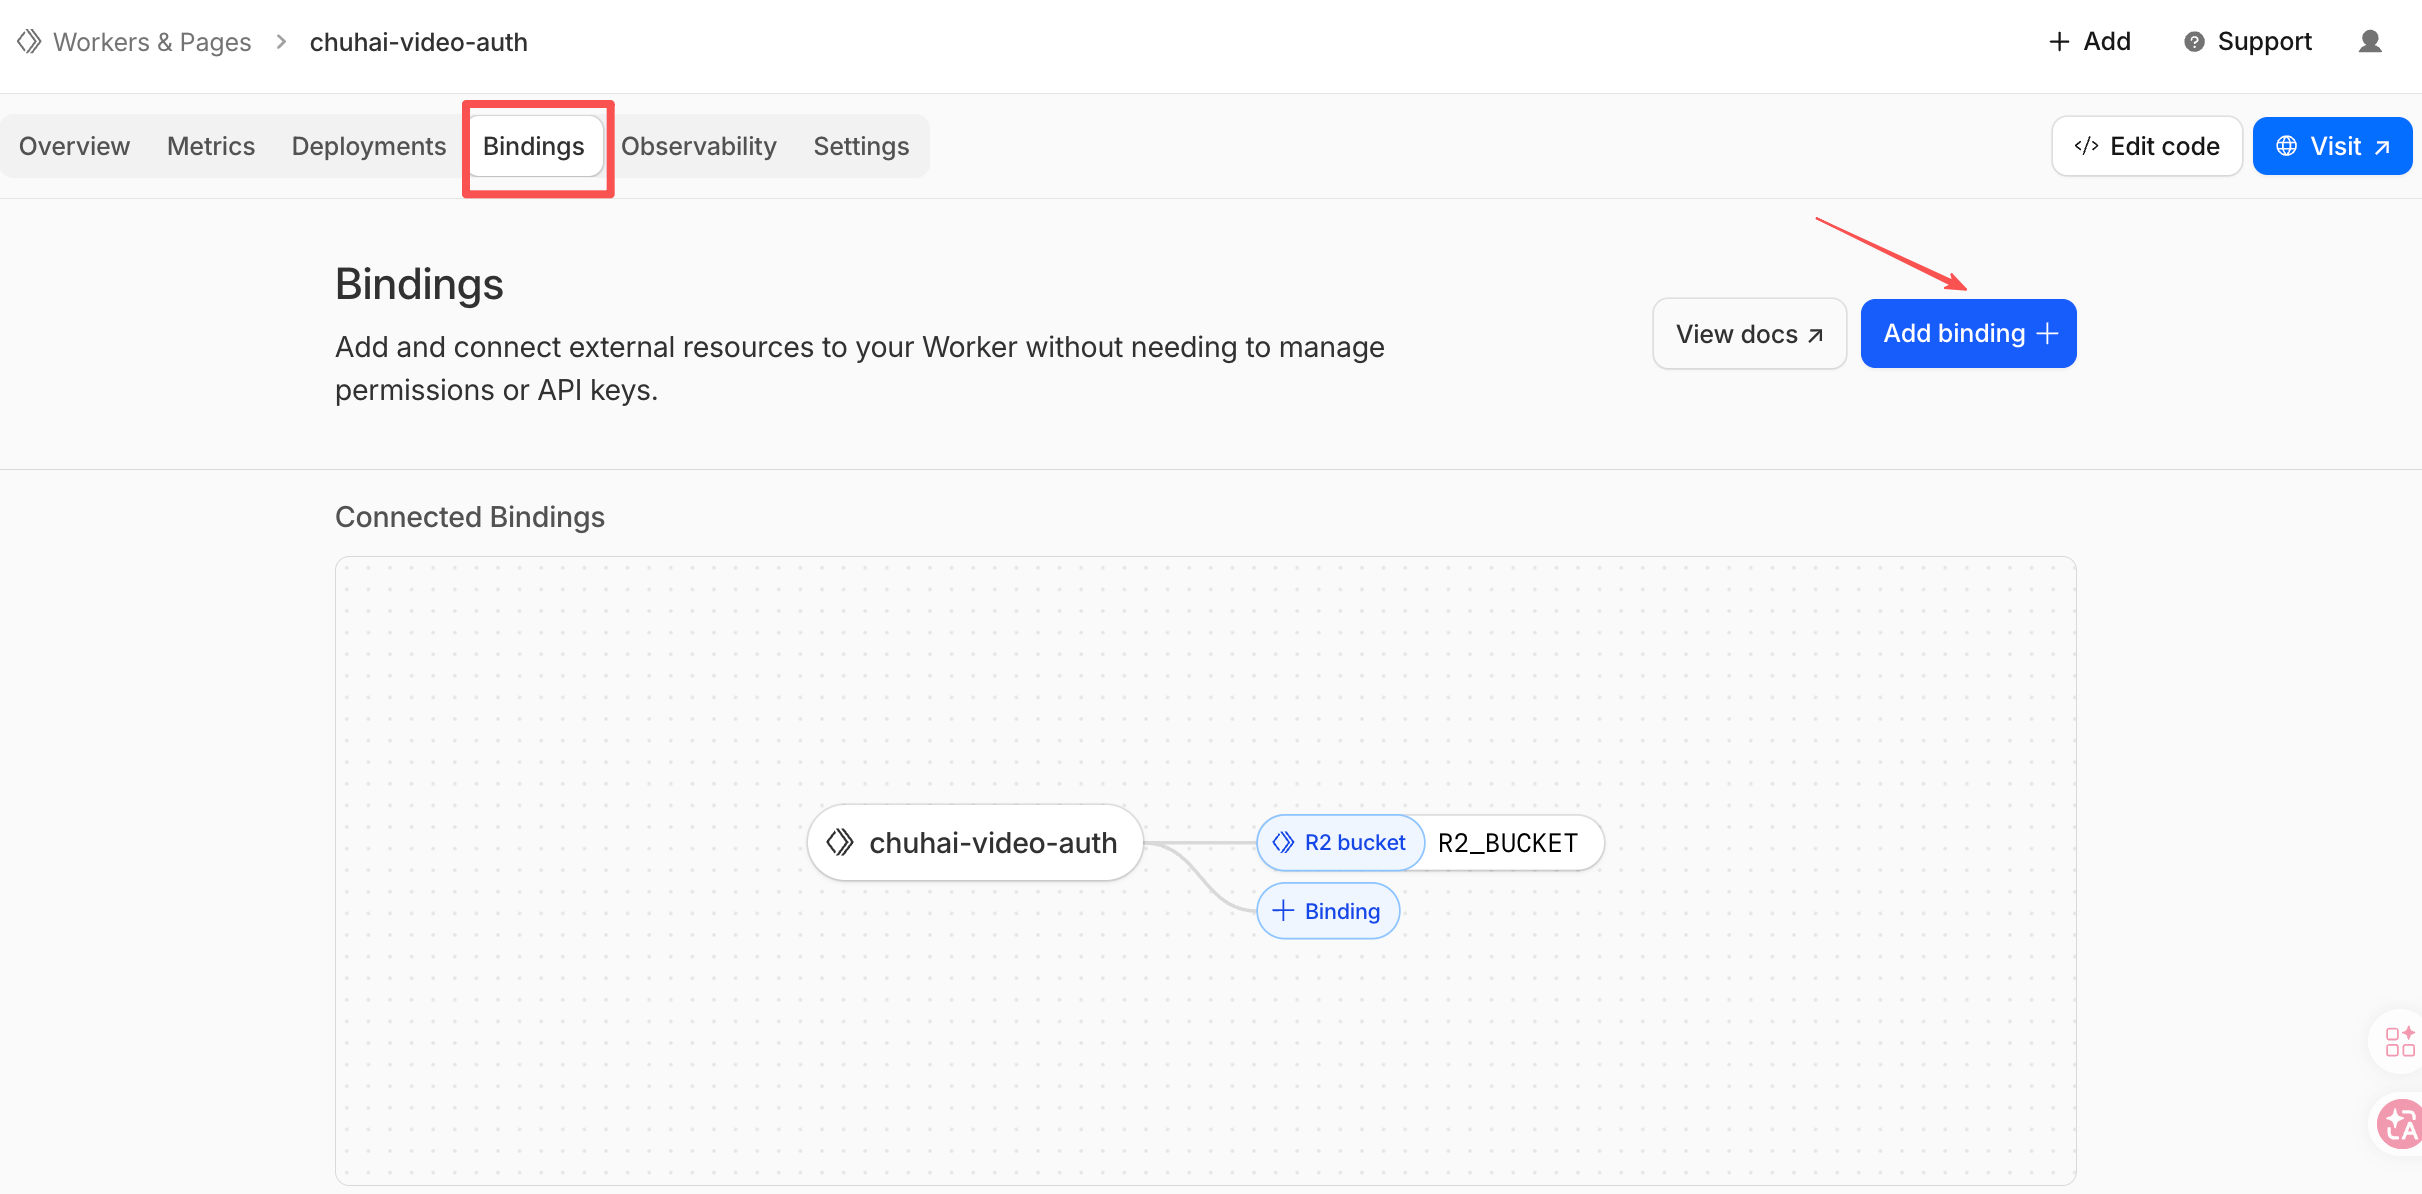Click the pink translate extension icon
Screen dimensions: 2422x1194
[x=2401, y=1125]
